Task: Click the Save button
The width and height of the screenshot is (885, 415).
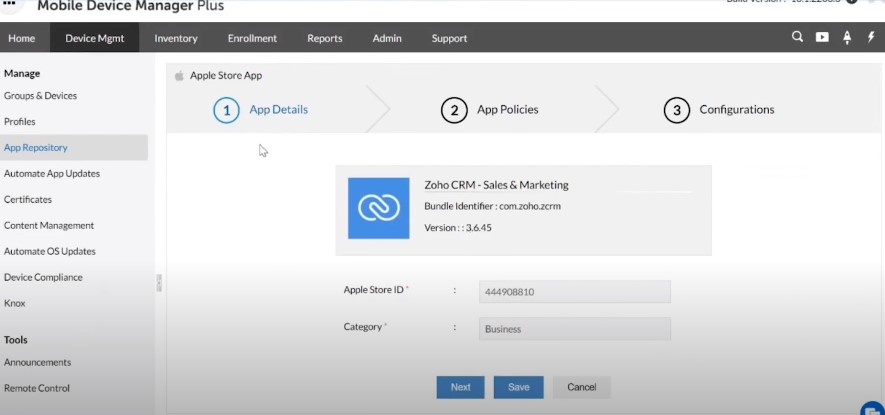Action: [x=518, y=387]
